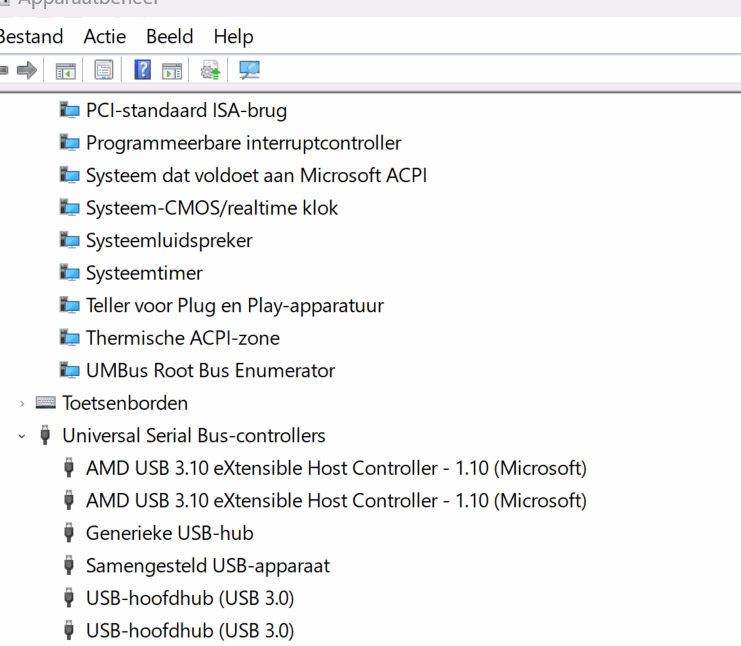The image size is (741, 646).
Task: Click the update driver toolbar icon
Action: coord(210,70)
